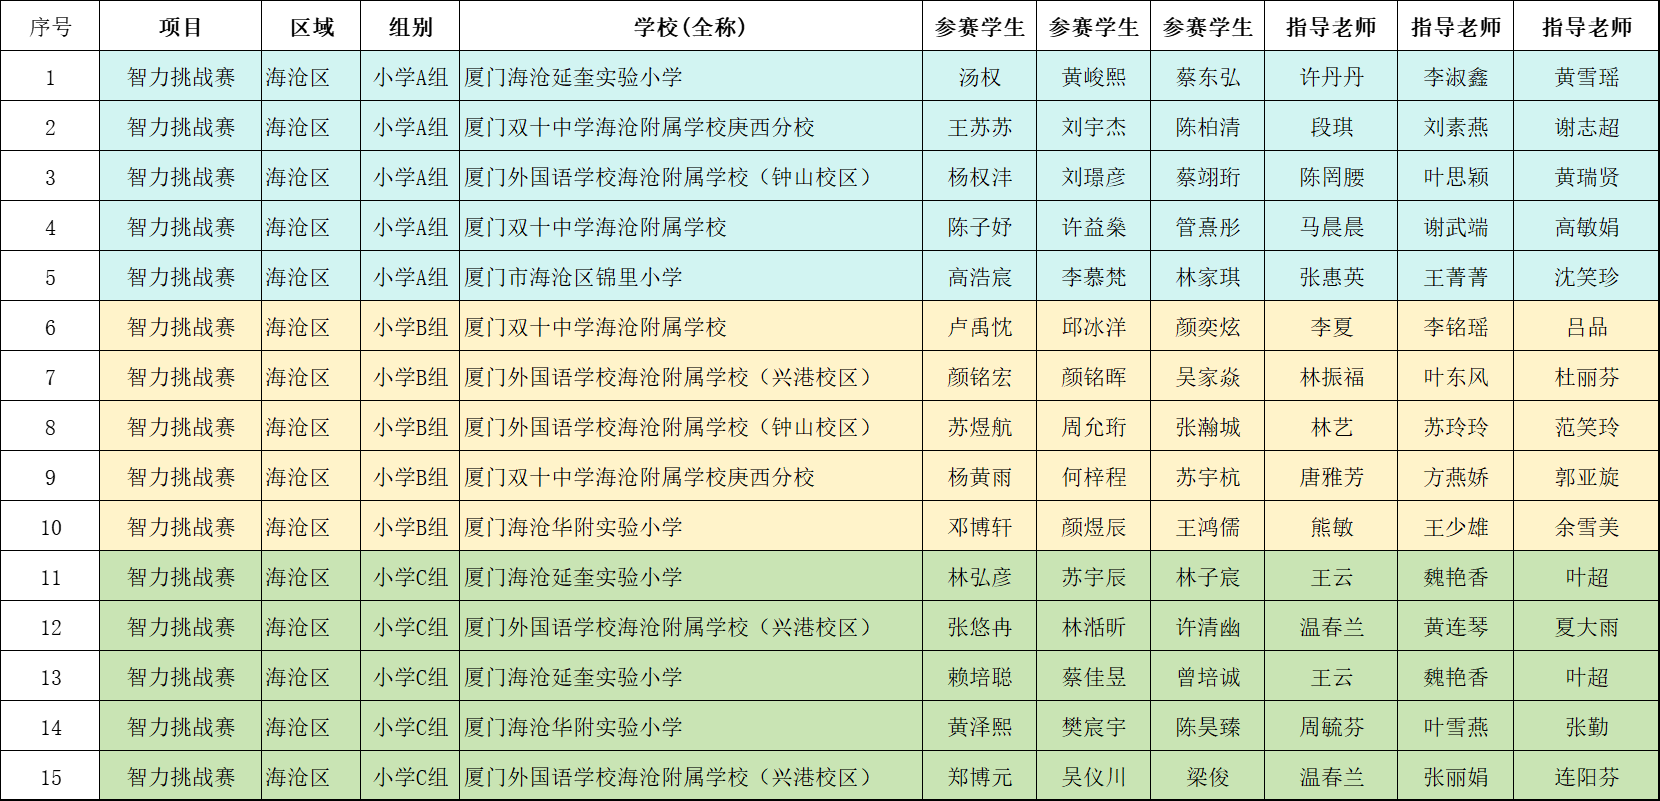Viewport: 1660px width, 801px height.
Task: Select student cell 陈子妤
Action: click(x=980, y=227)
